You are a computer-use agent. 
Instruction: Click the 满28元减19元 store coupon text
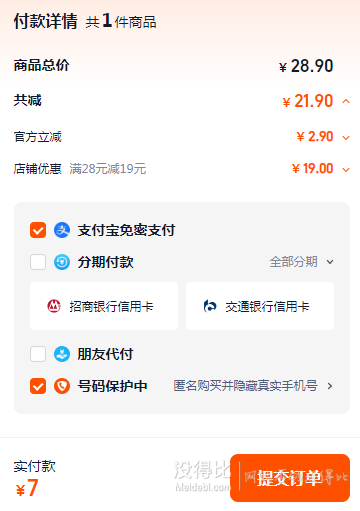108,169
